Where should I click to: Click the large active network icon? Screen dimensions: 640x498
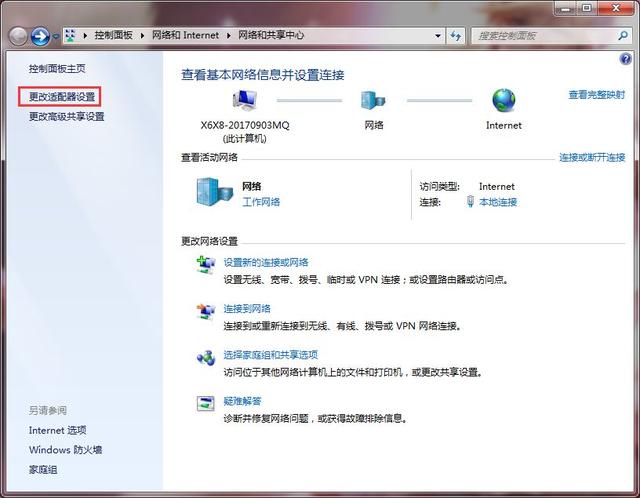pyautogui.click(x=214, y=192)
